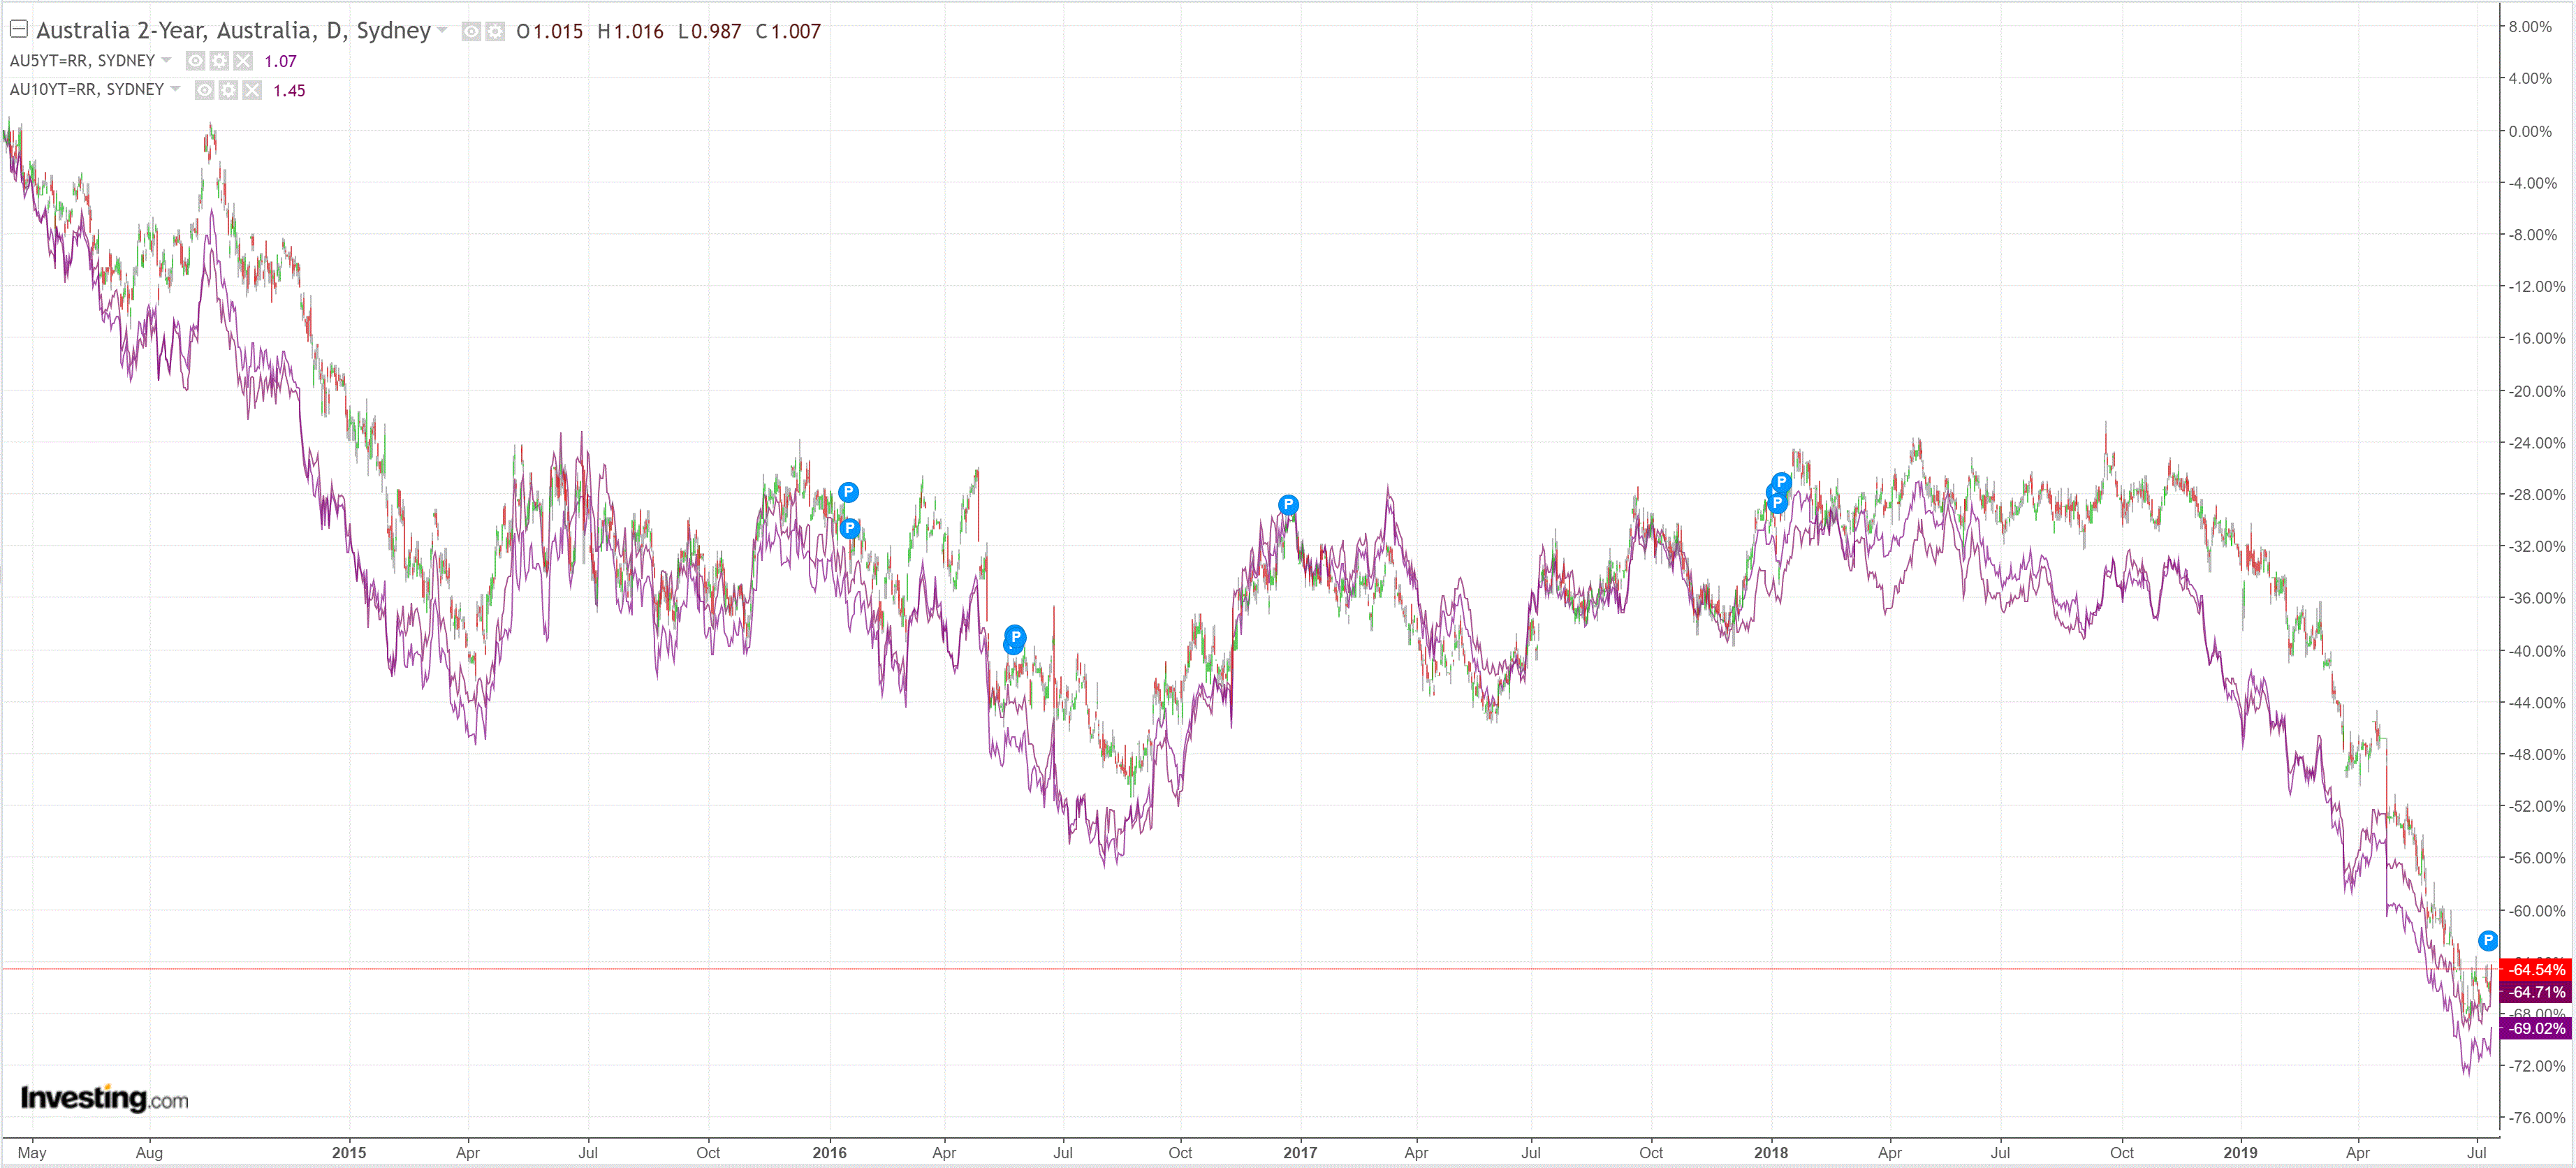Hide the AU10YT=RR comparison line

[205, 90]
